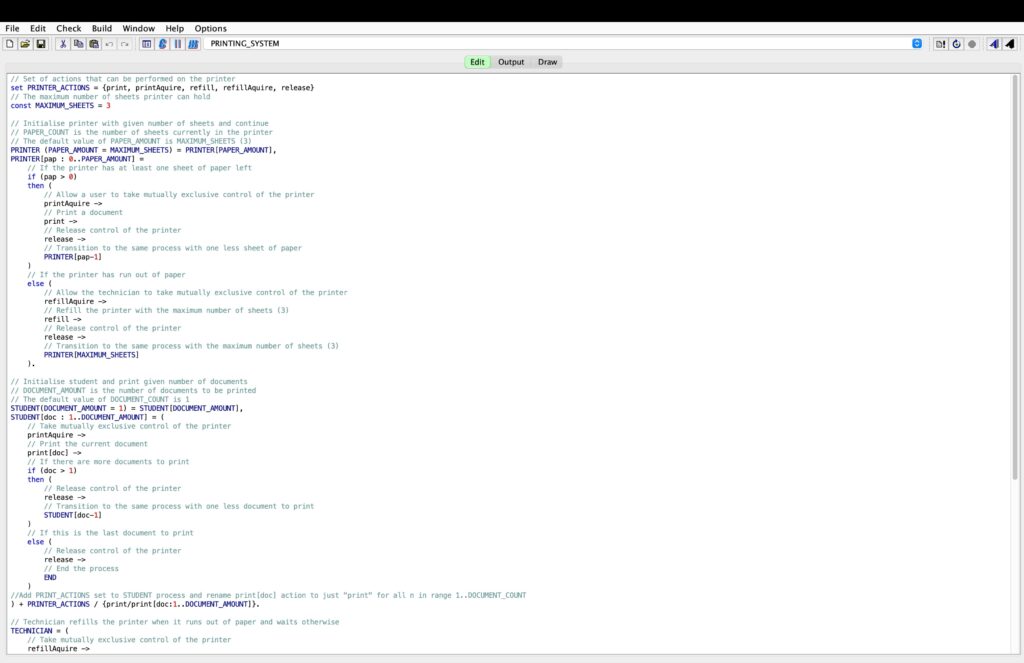Viewport: 1024px width, 663px height.
Task: Open the Window menu
Action: [x=138, y=28]
